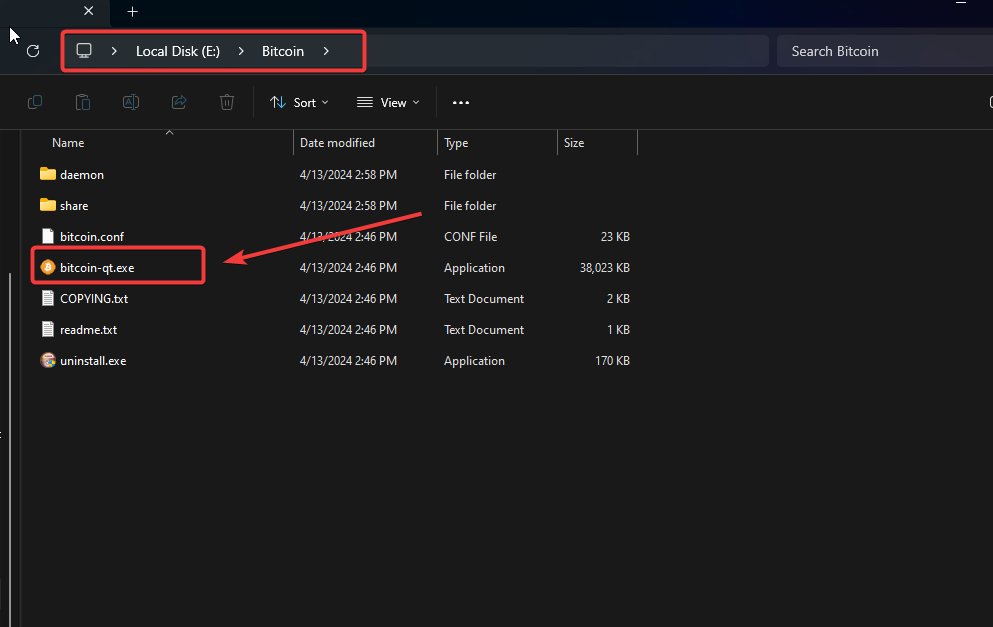Click the Search Bitcoin field

pos(885,51)
